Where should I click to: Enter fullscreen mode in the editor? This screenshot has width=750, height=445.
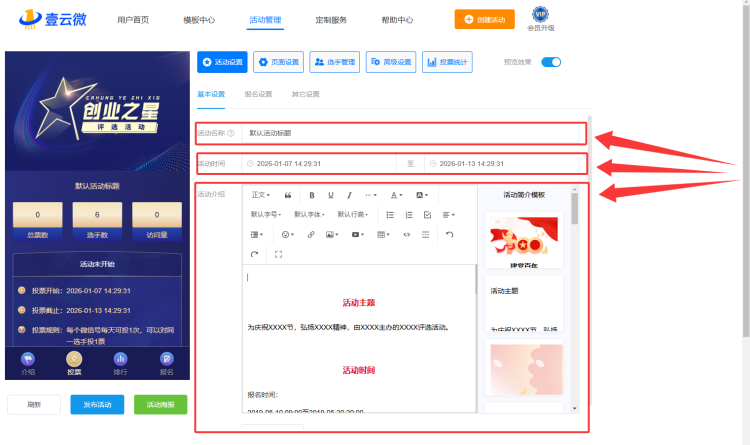click(278, 254)
